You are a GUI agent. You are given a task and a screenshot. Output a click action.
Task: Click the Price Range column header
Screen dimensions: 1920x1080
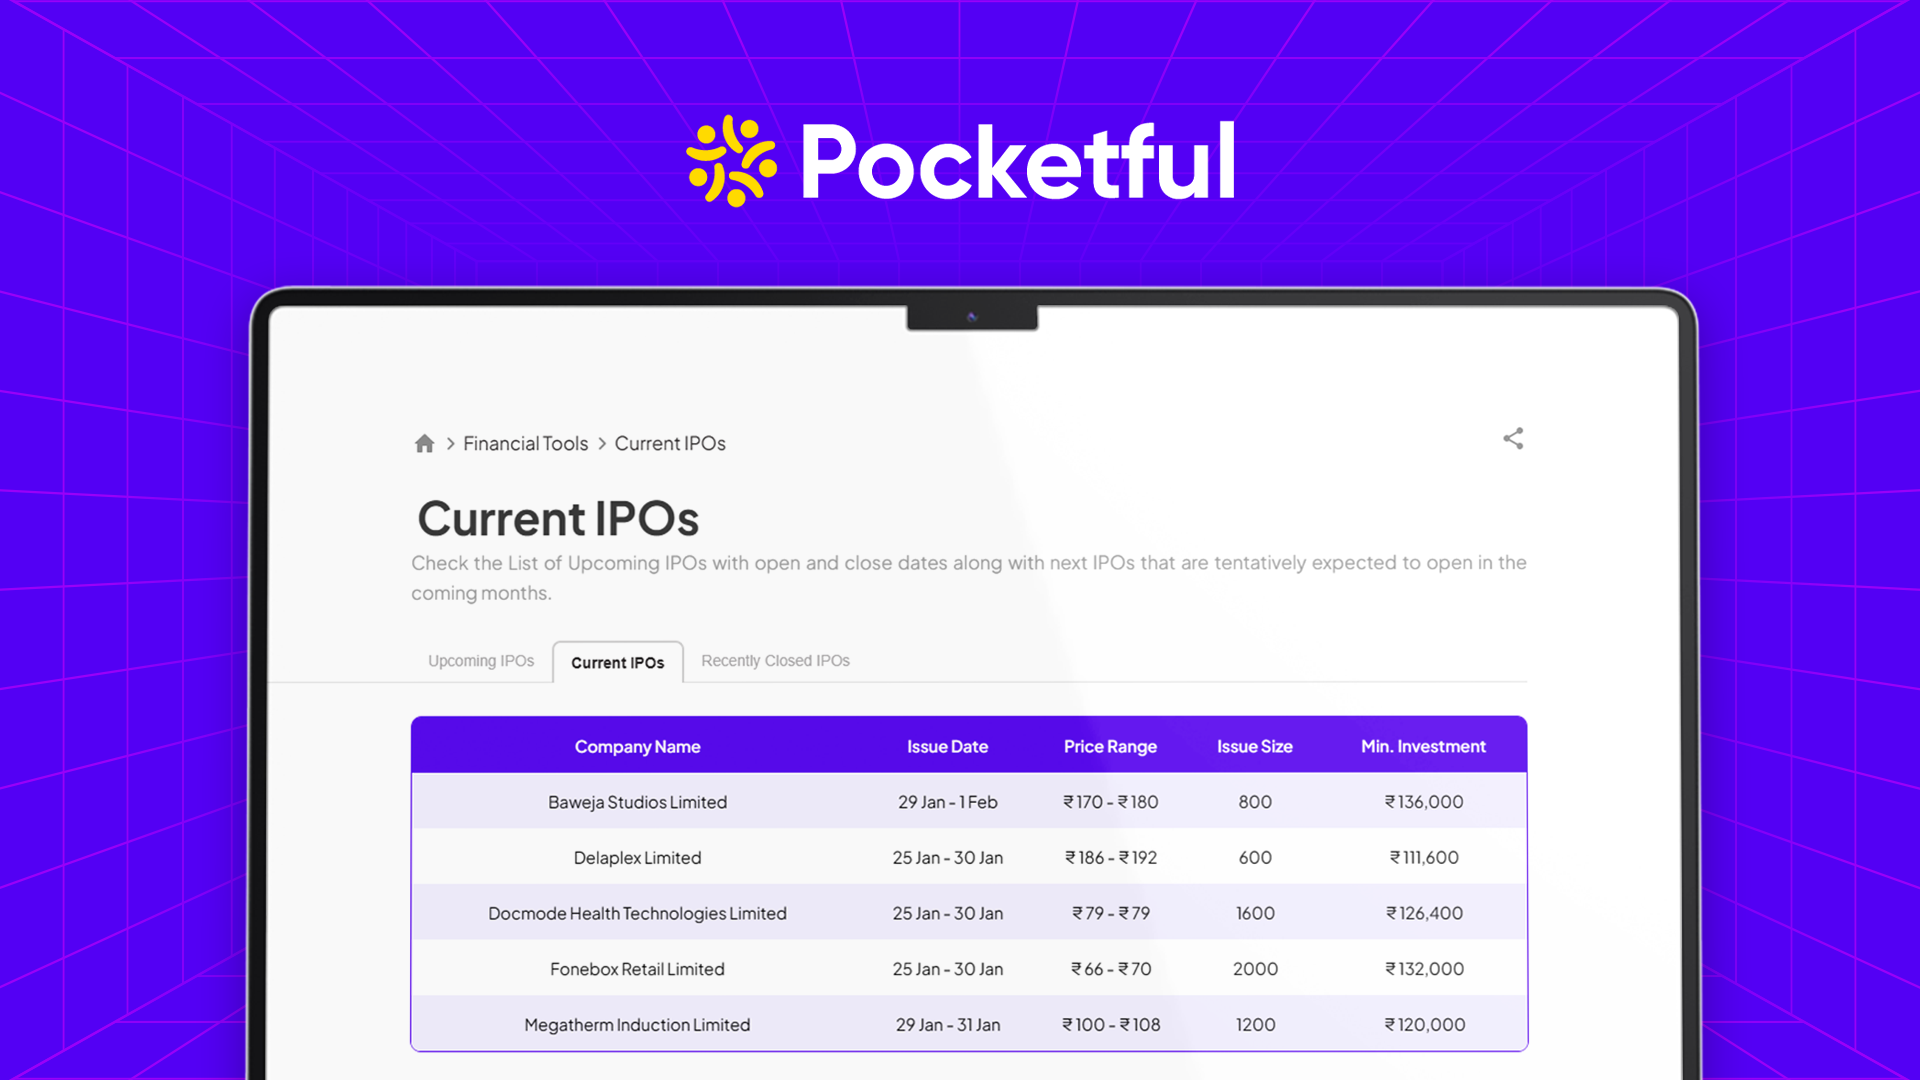click(1110, 746)
